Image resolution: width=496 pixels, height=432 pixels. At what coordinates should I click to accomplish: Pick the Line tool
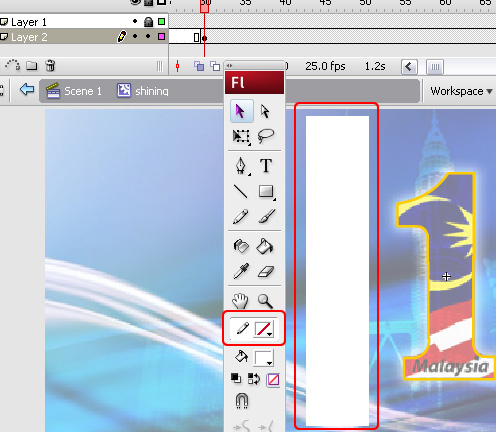[x=240, y=191]
